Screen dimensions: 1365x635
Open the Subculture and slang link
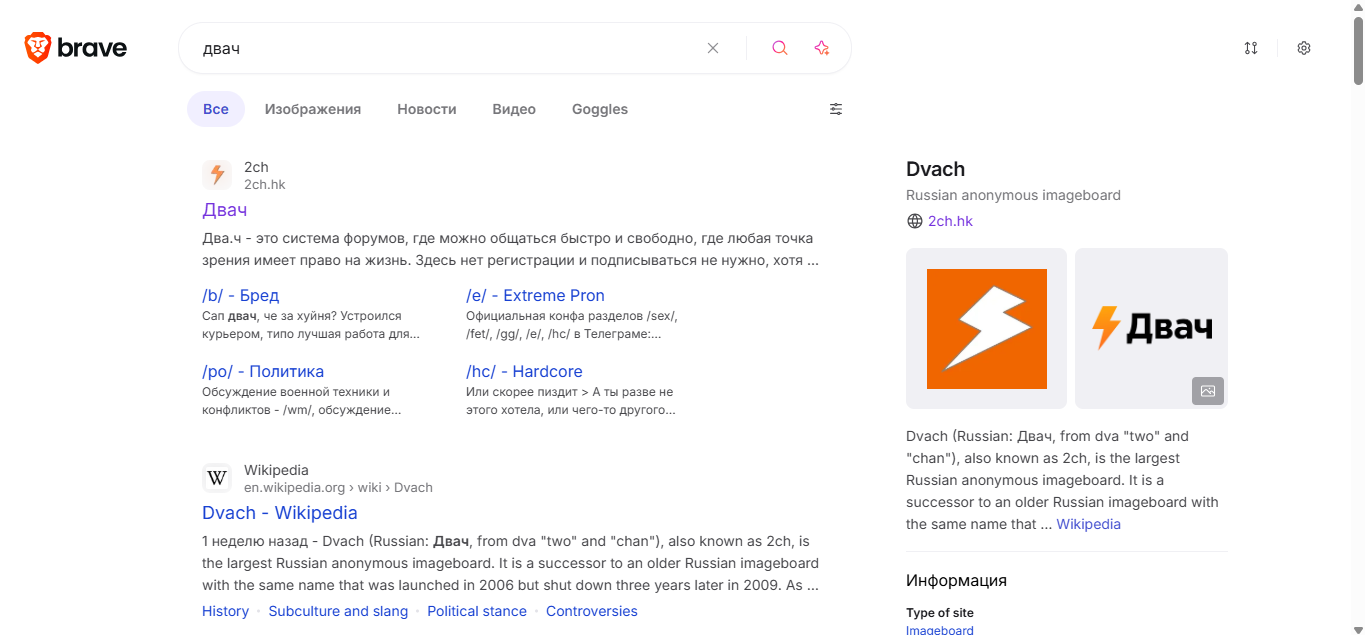point(338,611)
